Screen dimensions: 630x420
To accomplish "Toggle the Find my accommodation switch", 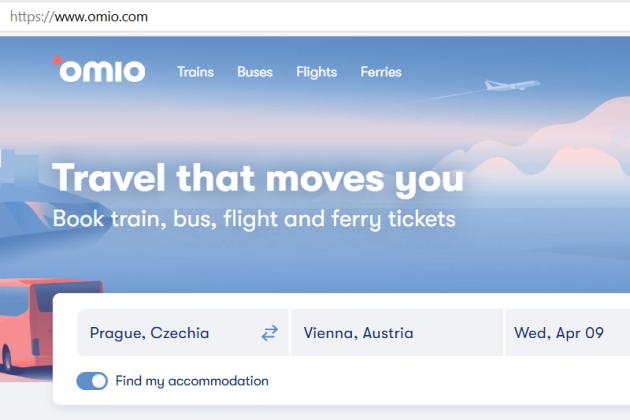I will 92,381.
